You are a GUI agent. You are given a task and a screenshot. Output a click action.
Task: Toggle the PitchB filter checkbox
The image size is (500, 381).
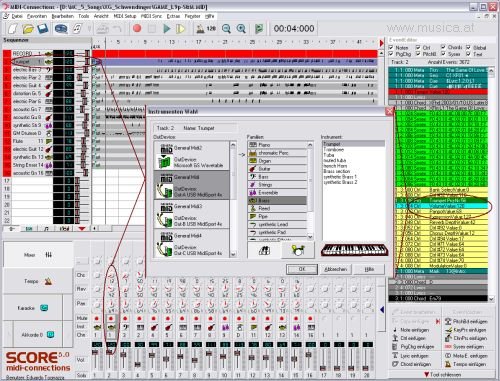[418, 54]
